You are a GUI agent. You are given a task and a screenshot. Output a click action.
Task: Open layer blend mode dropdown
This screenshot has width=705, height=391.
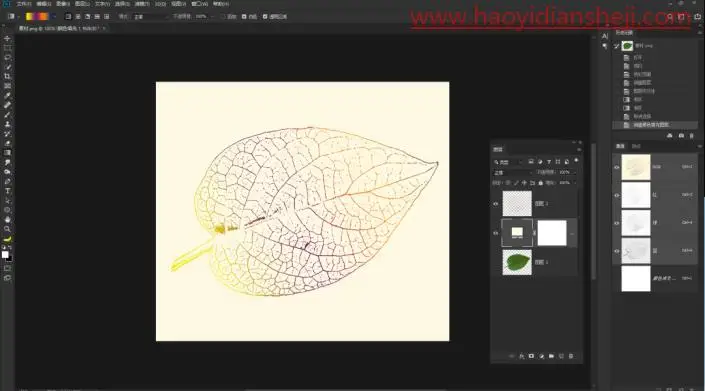(x=512, y=173)
